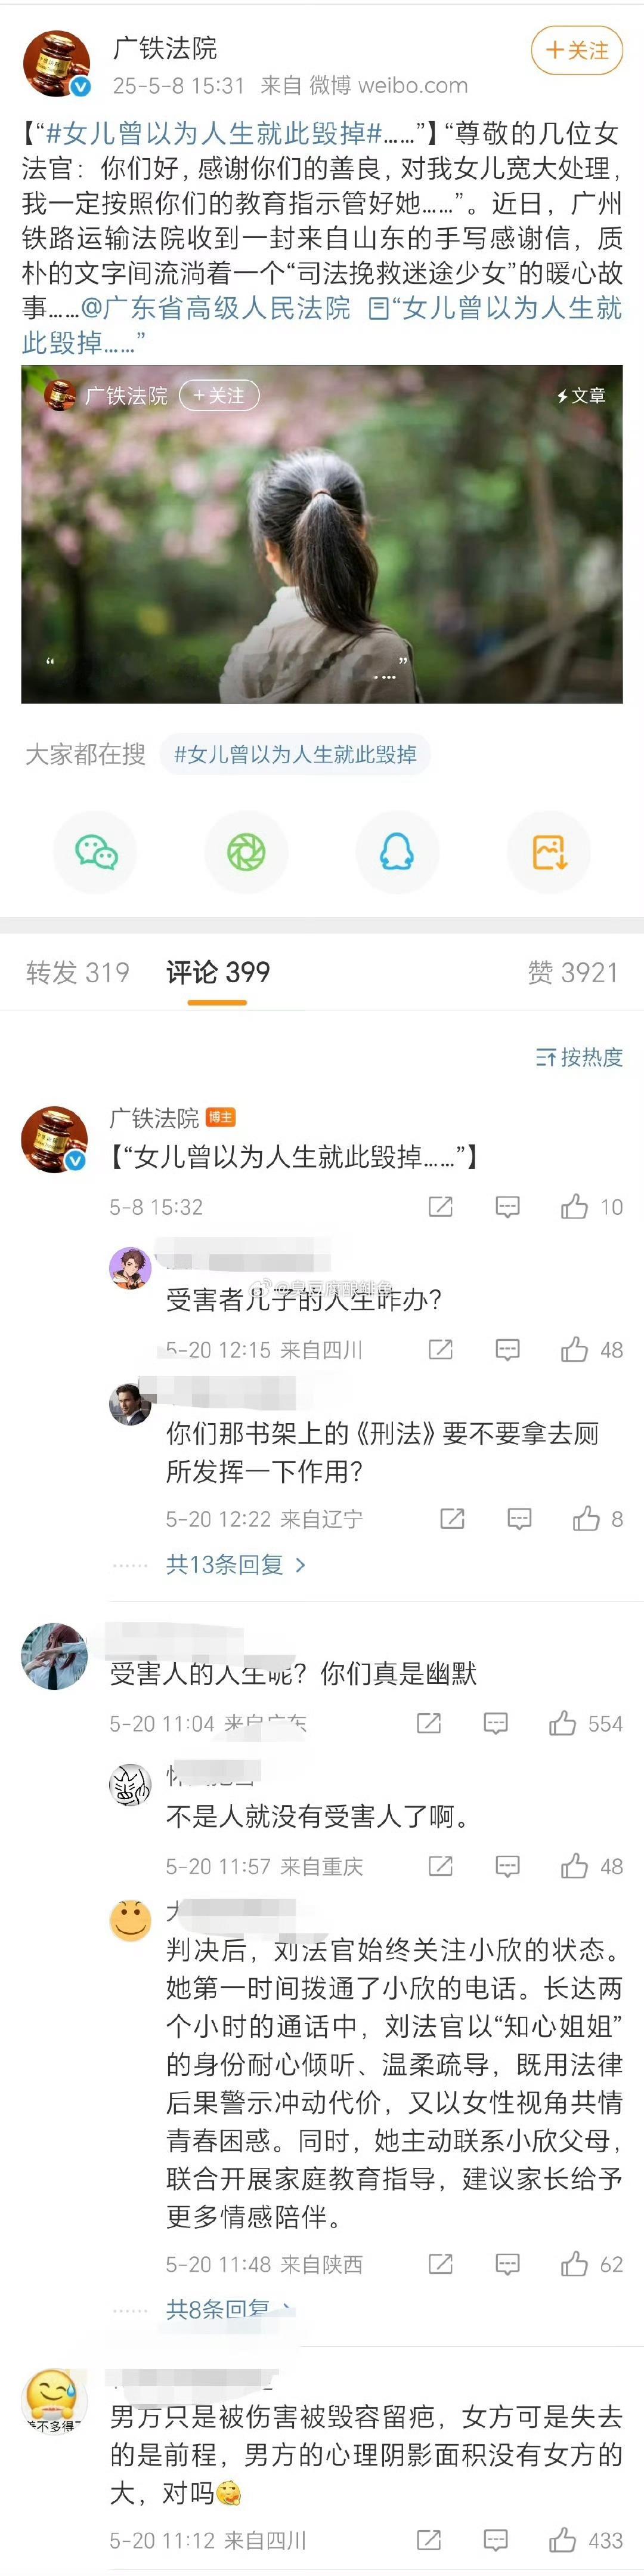644x2576 pixels.
Task: Tap the orange save-image icon
Action: point(549,853)
